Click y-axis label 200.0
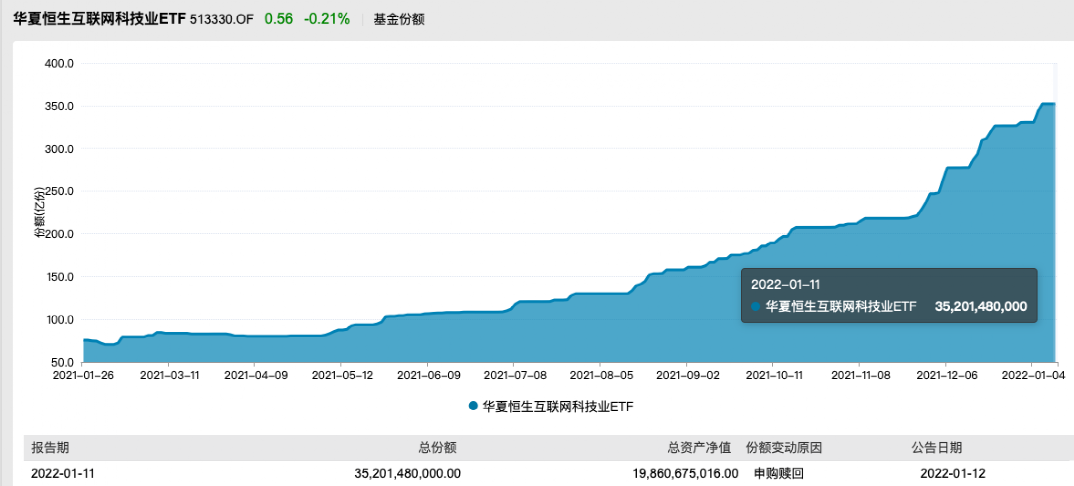 tap(59, 234)
